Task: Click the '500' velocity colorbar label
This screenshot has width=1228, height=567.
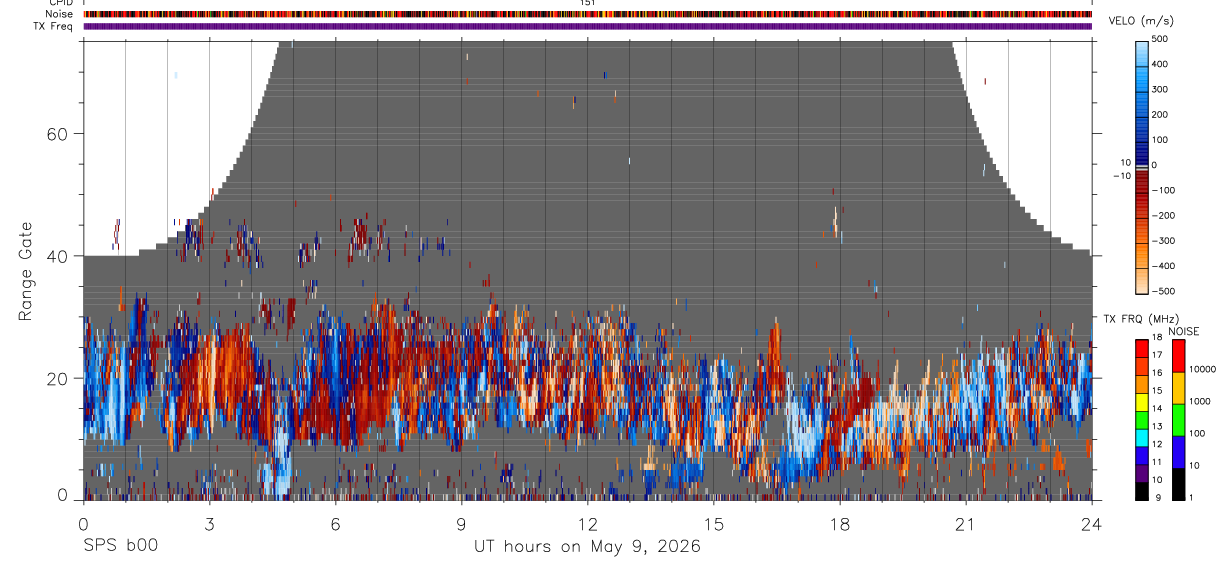Action: [x=1160, y=39]
